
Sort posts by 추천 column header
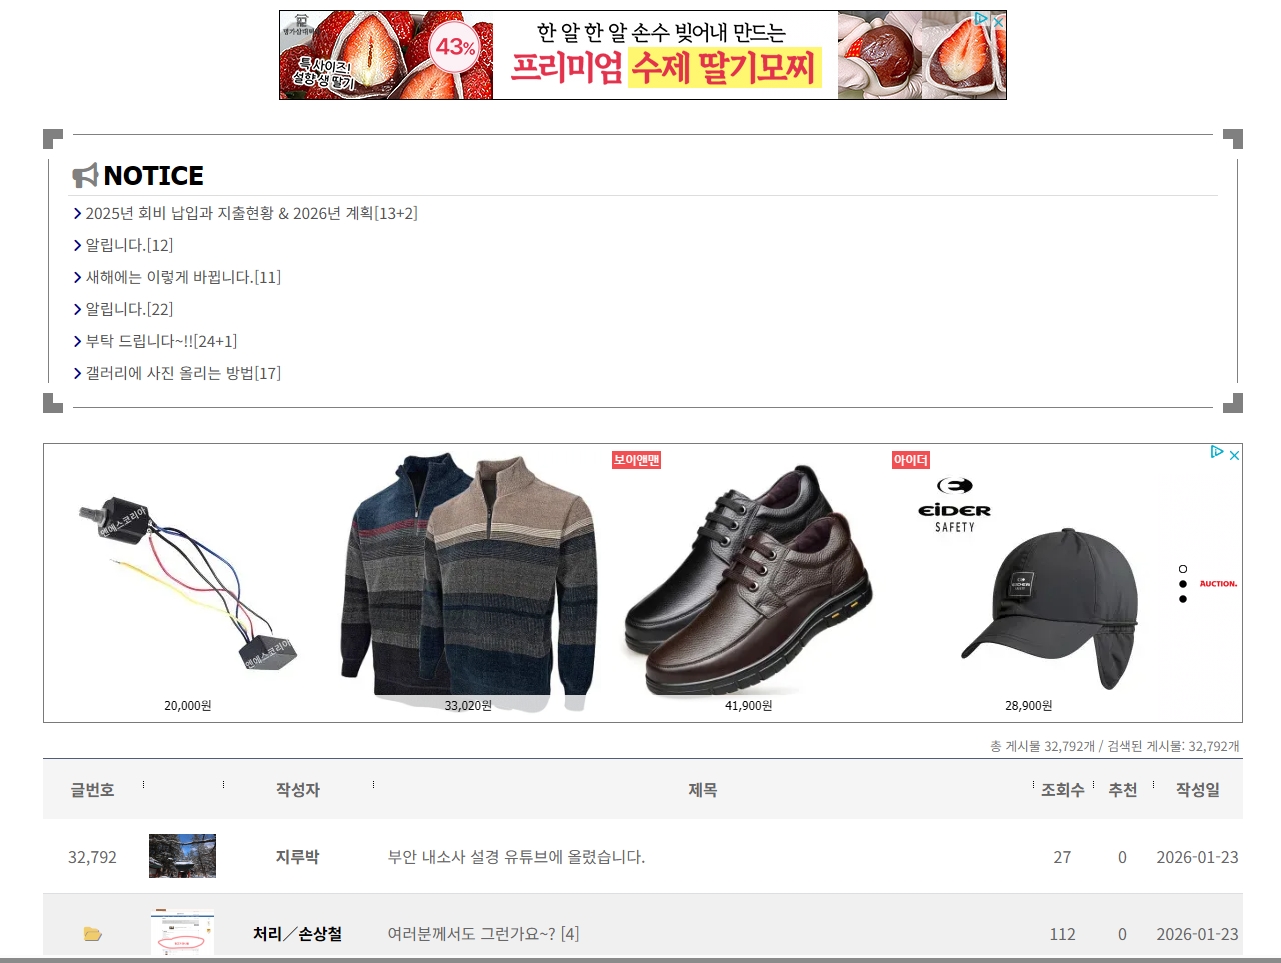coord(1122,790)
